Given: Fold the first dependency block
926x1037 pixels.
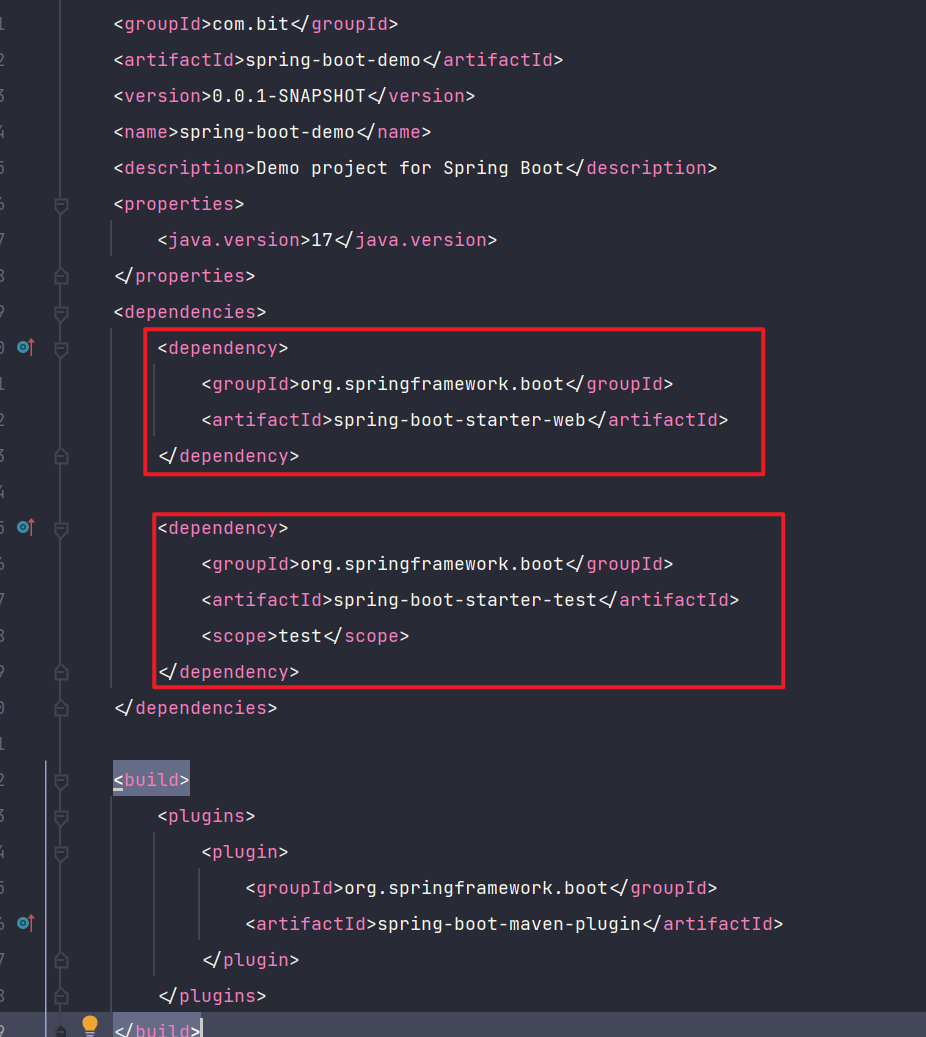Looking at the screenshot, I should coord(61,350).
